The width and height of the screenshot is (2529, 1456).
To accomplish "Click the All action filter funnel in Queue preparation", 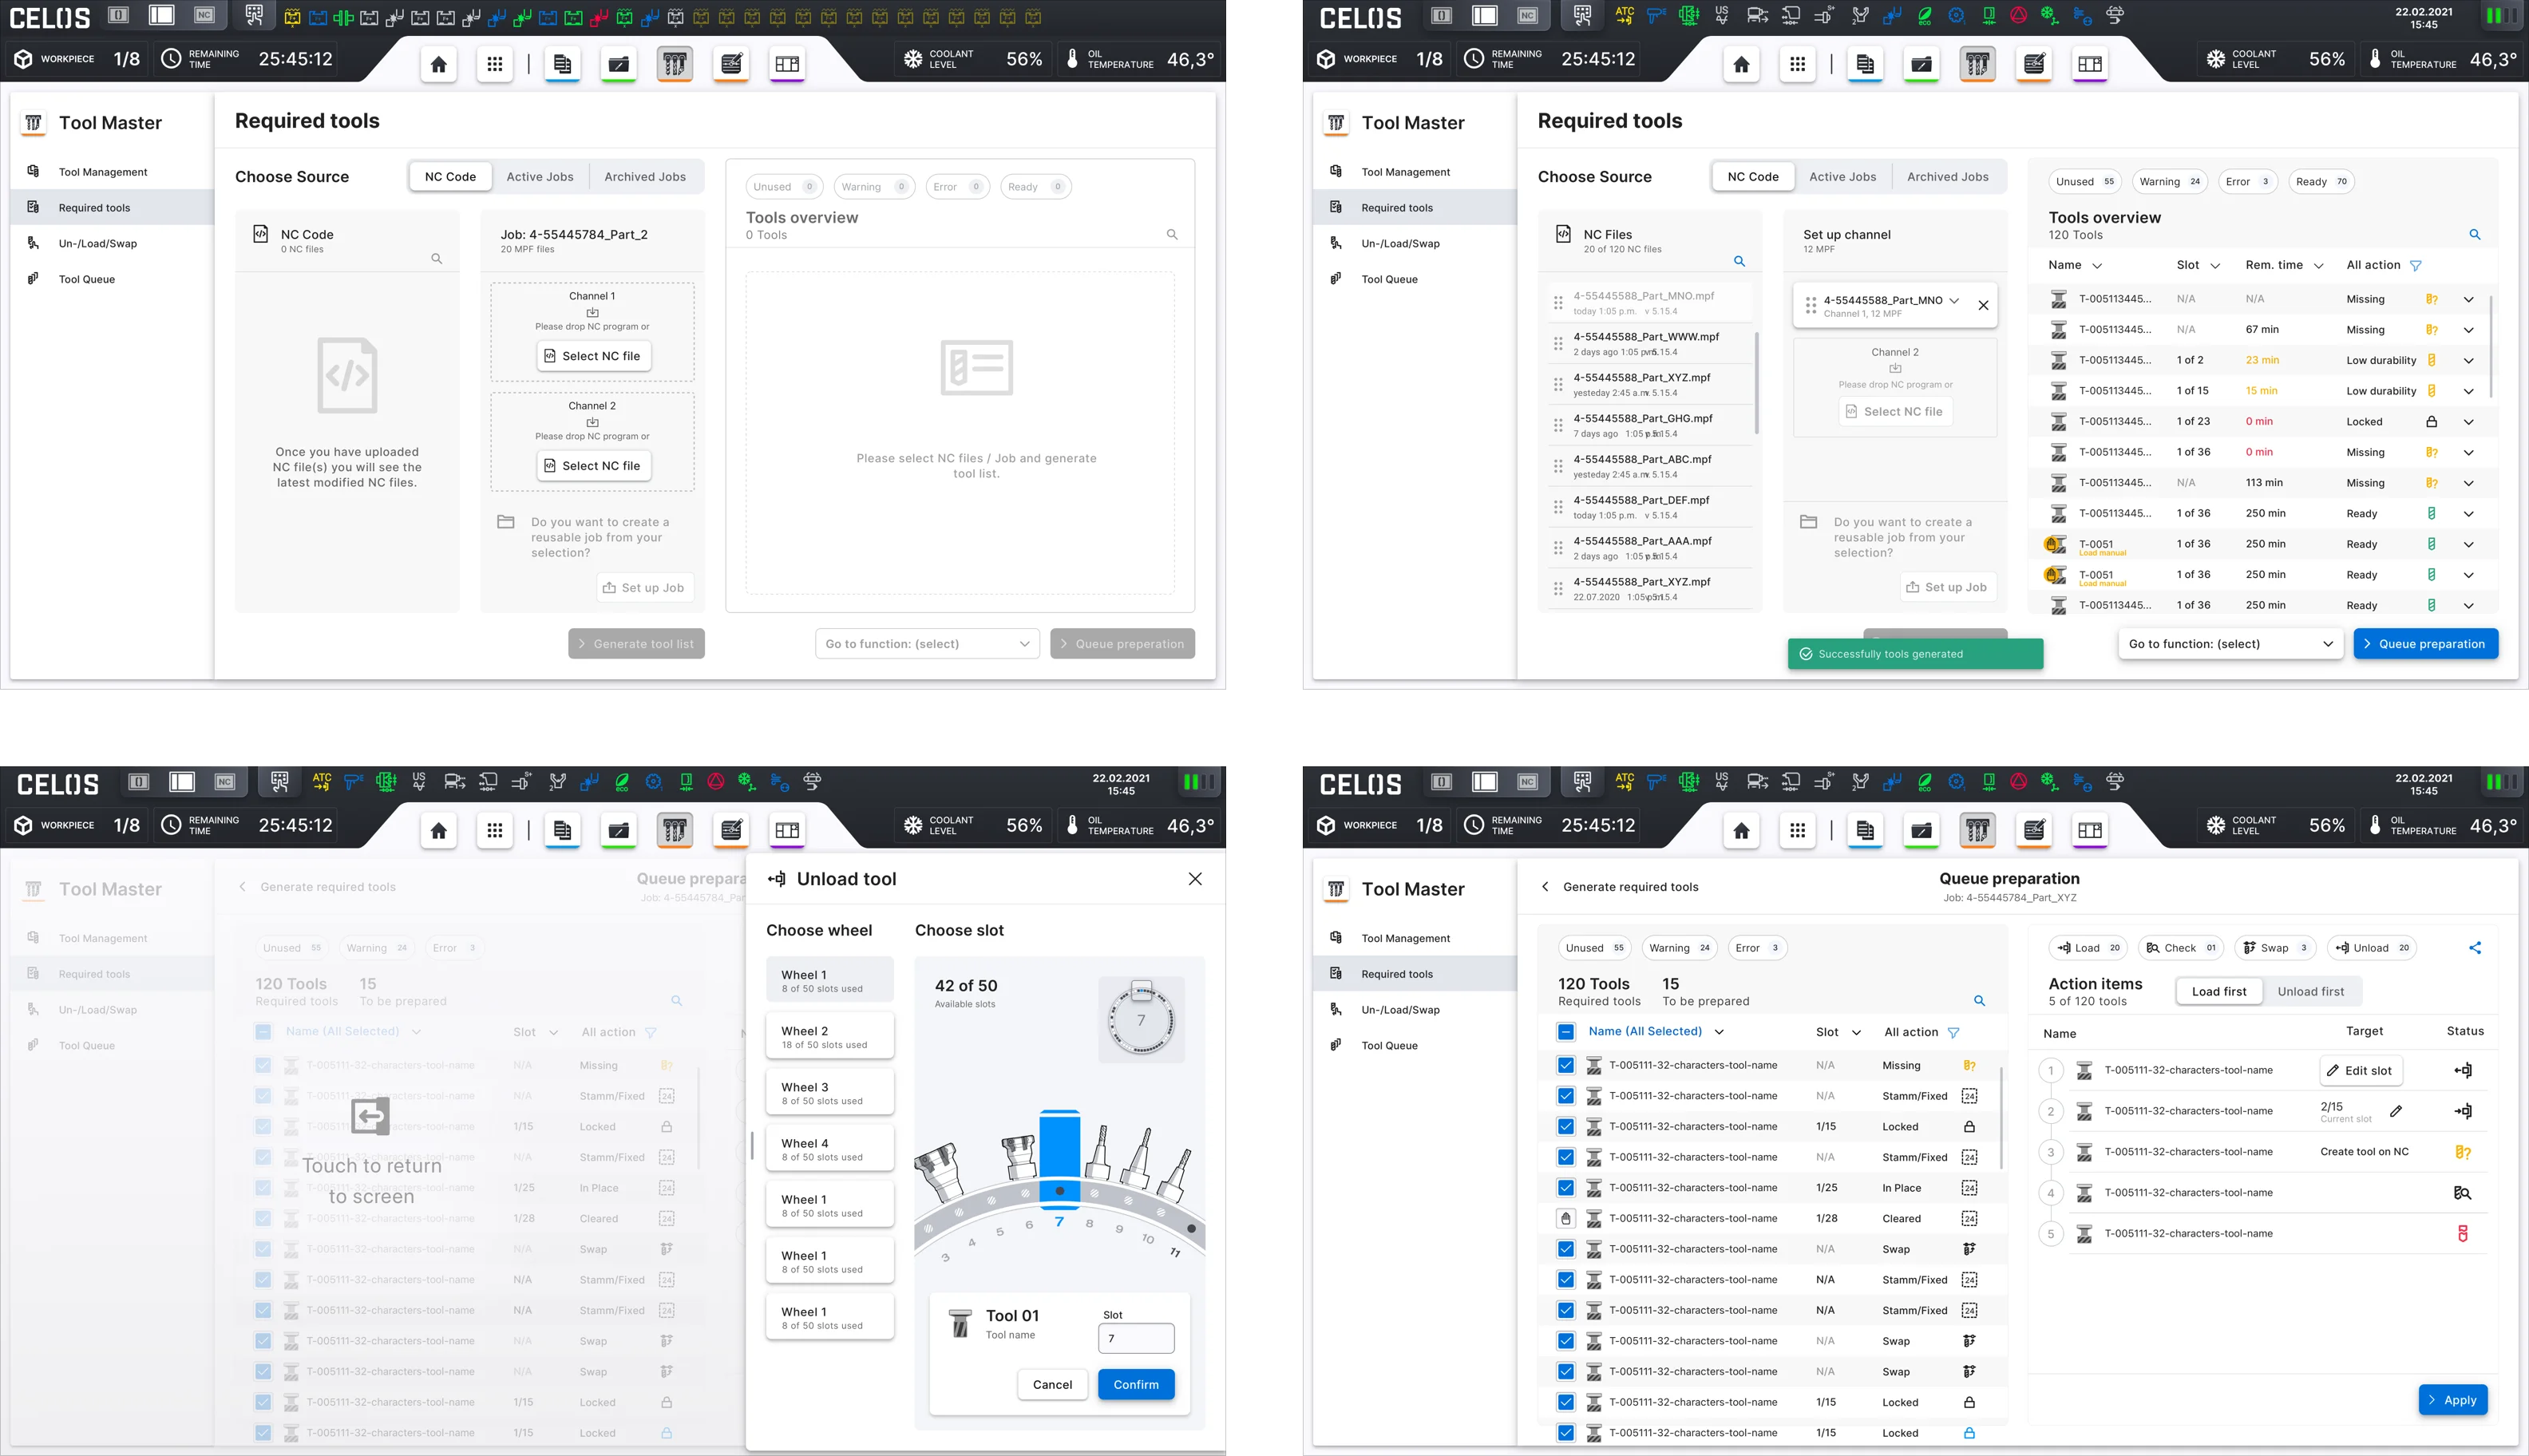I will point(1953,1032).
